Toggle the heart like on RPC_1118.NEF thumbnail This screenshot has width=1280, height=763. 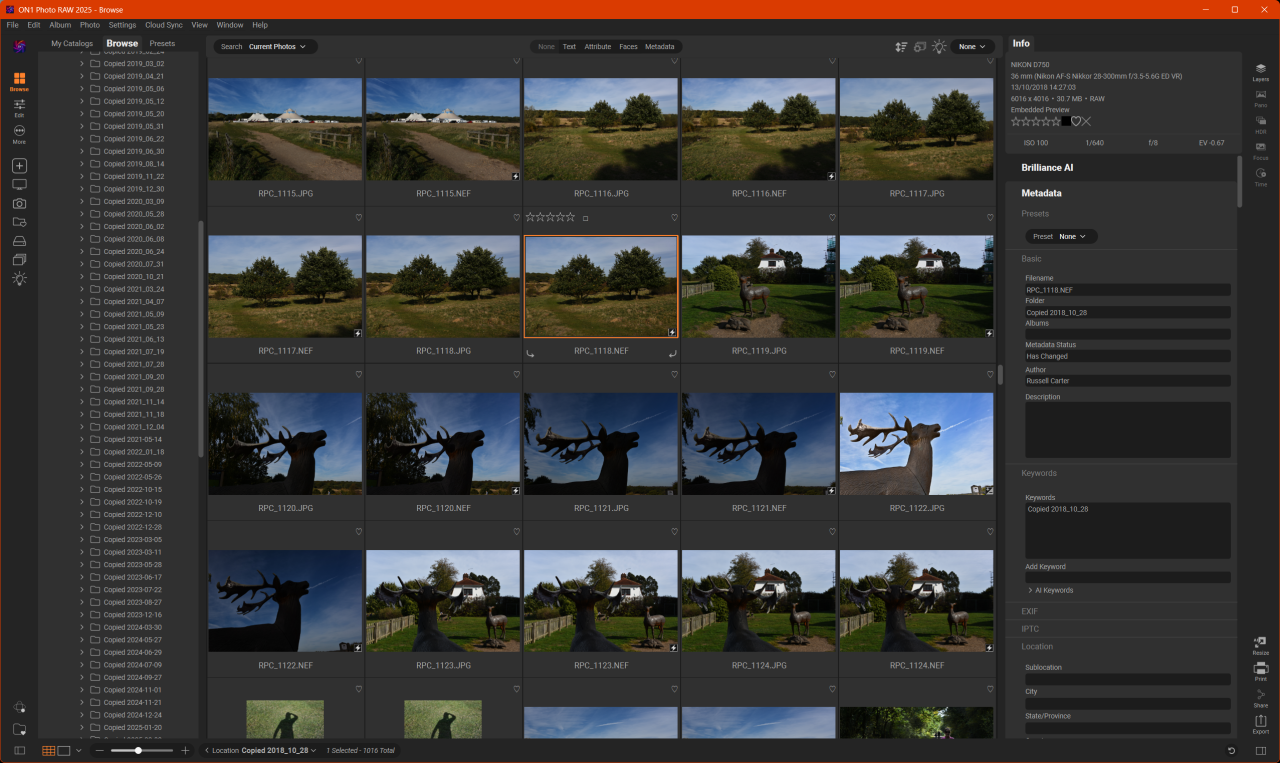click(x=674, y=218)
